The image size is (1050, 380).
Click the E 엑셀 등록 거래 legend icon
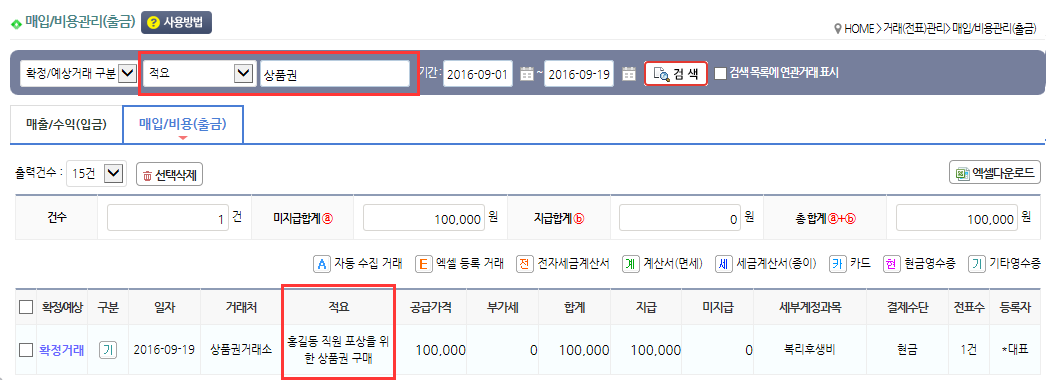click(424, 263)
